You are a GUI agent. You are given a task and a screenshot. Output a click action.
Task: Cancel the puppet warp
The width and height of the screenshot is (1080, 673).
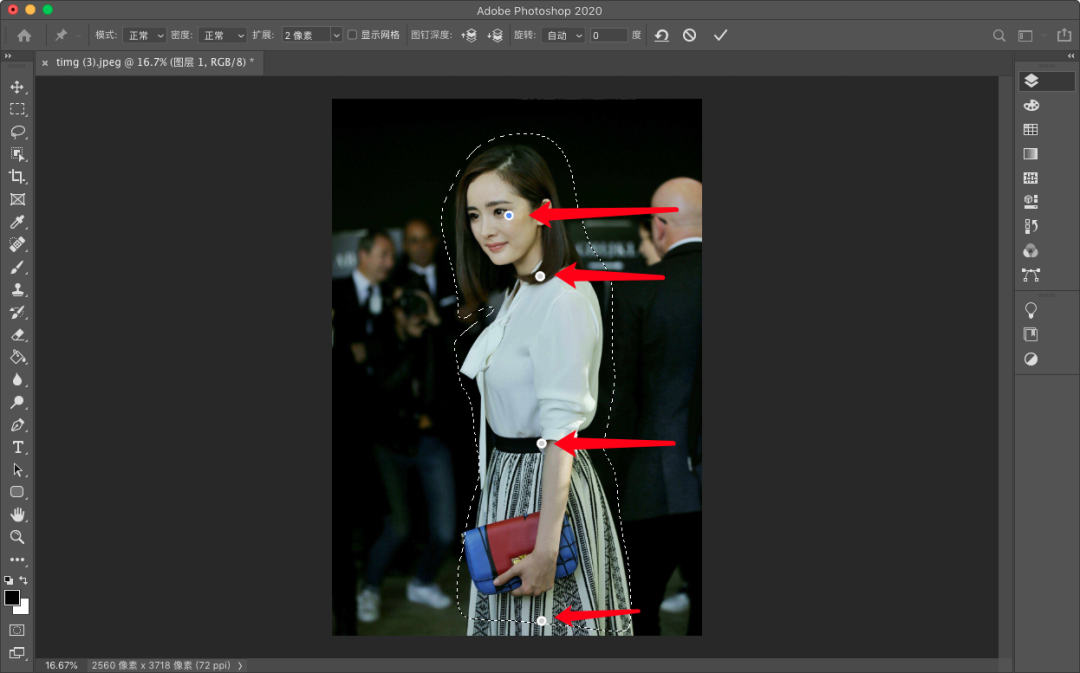689,35
